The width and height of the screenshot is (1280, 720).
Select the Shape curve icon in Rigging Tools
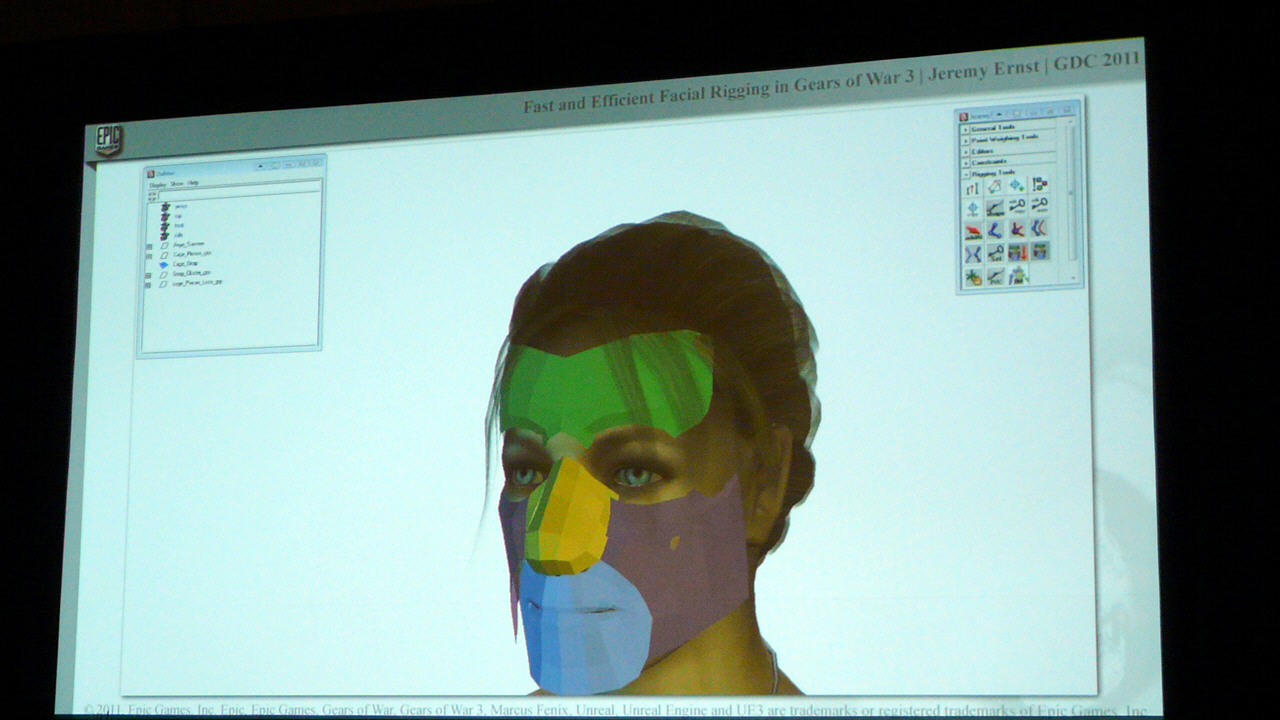click(x=995, y=208)
